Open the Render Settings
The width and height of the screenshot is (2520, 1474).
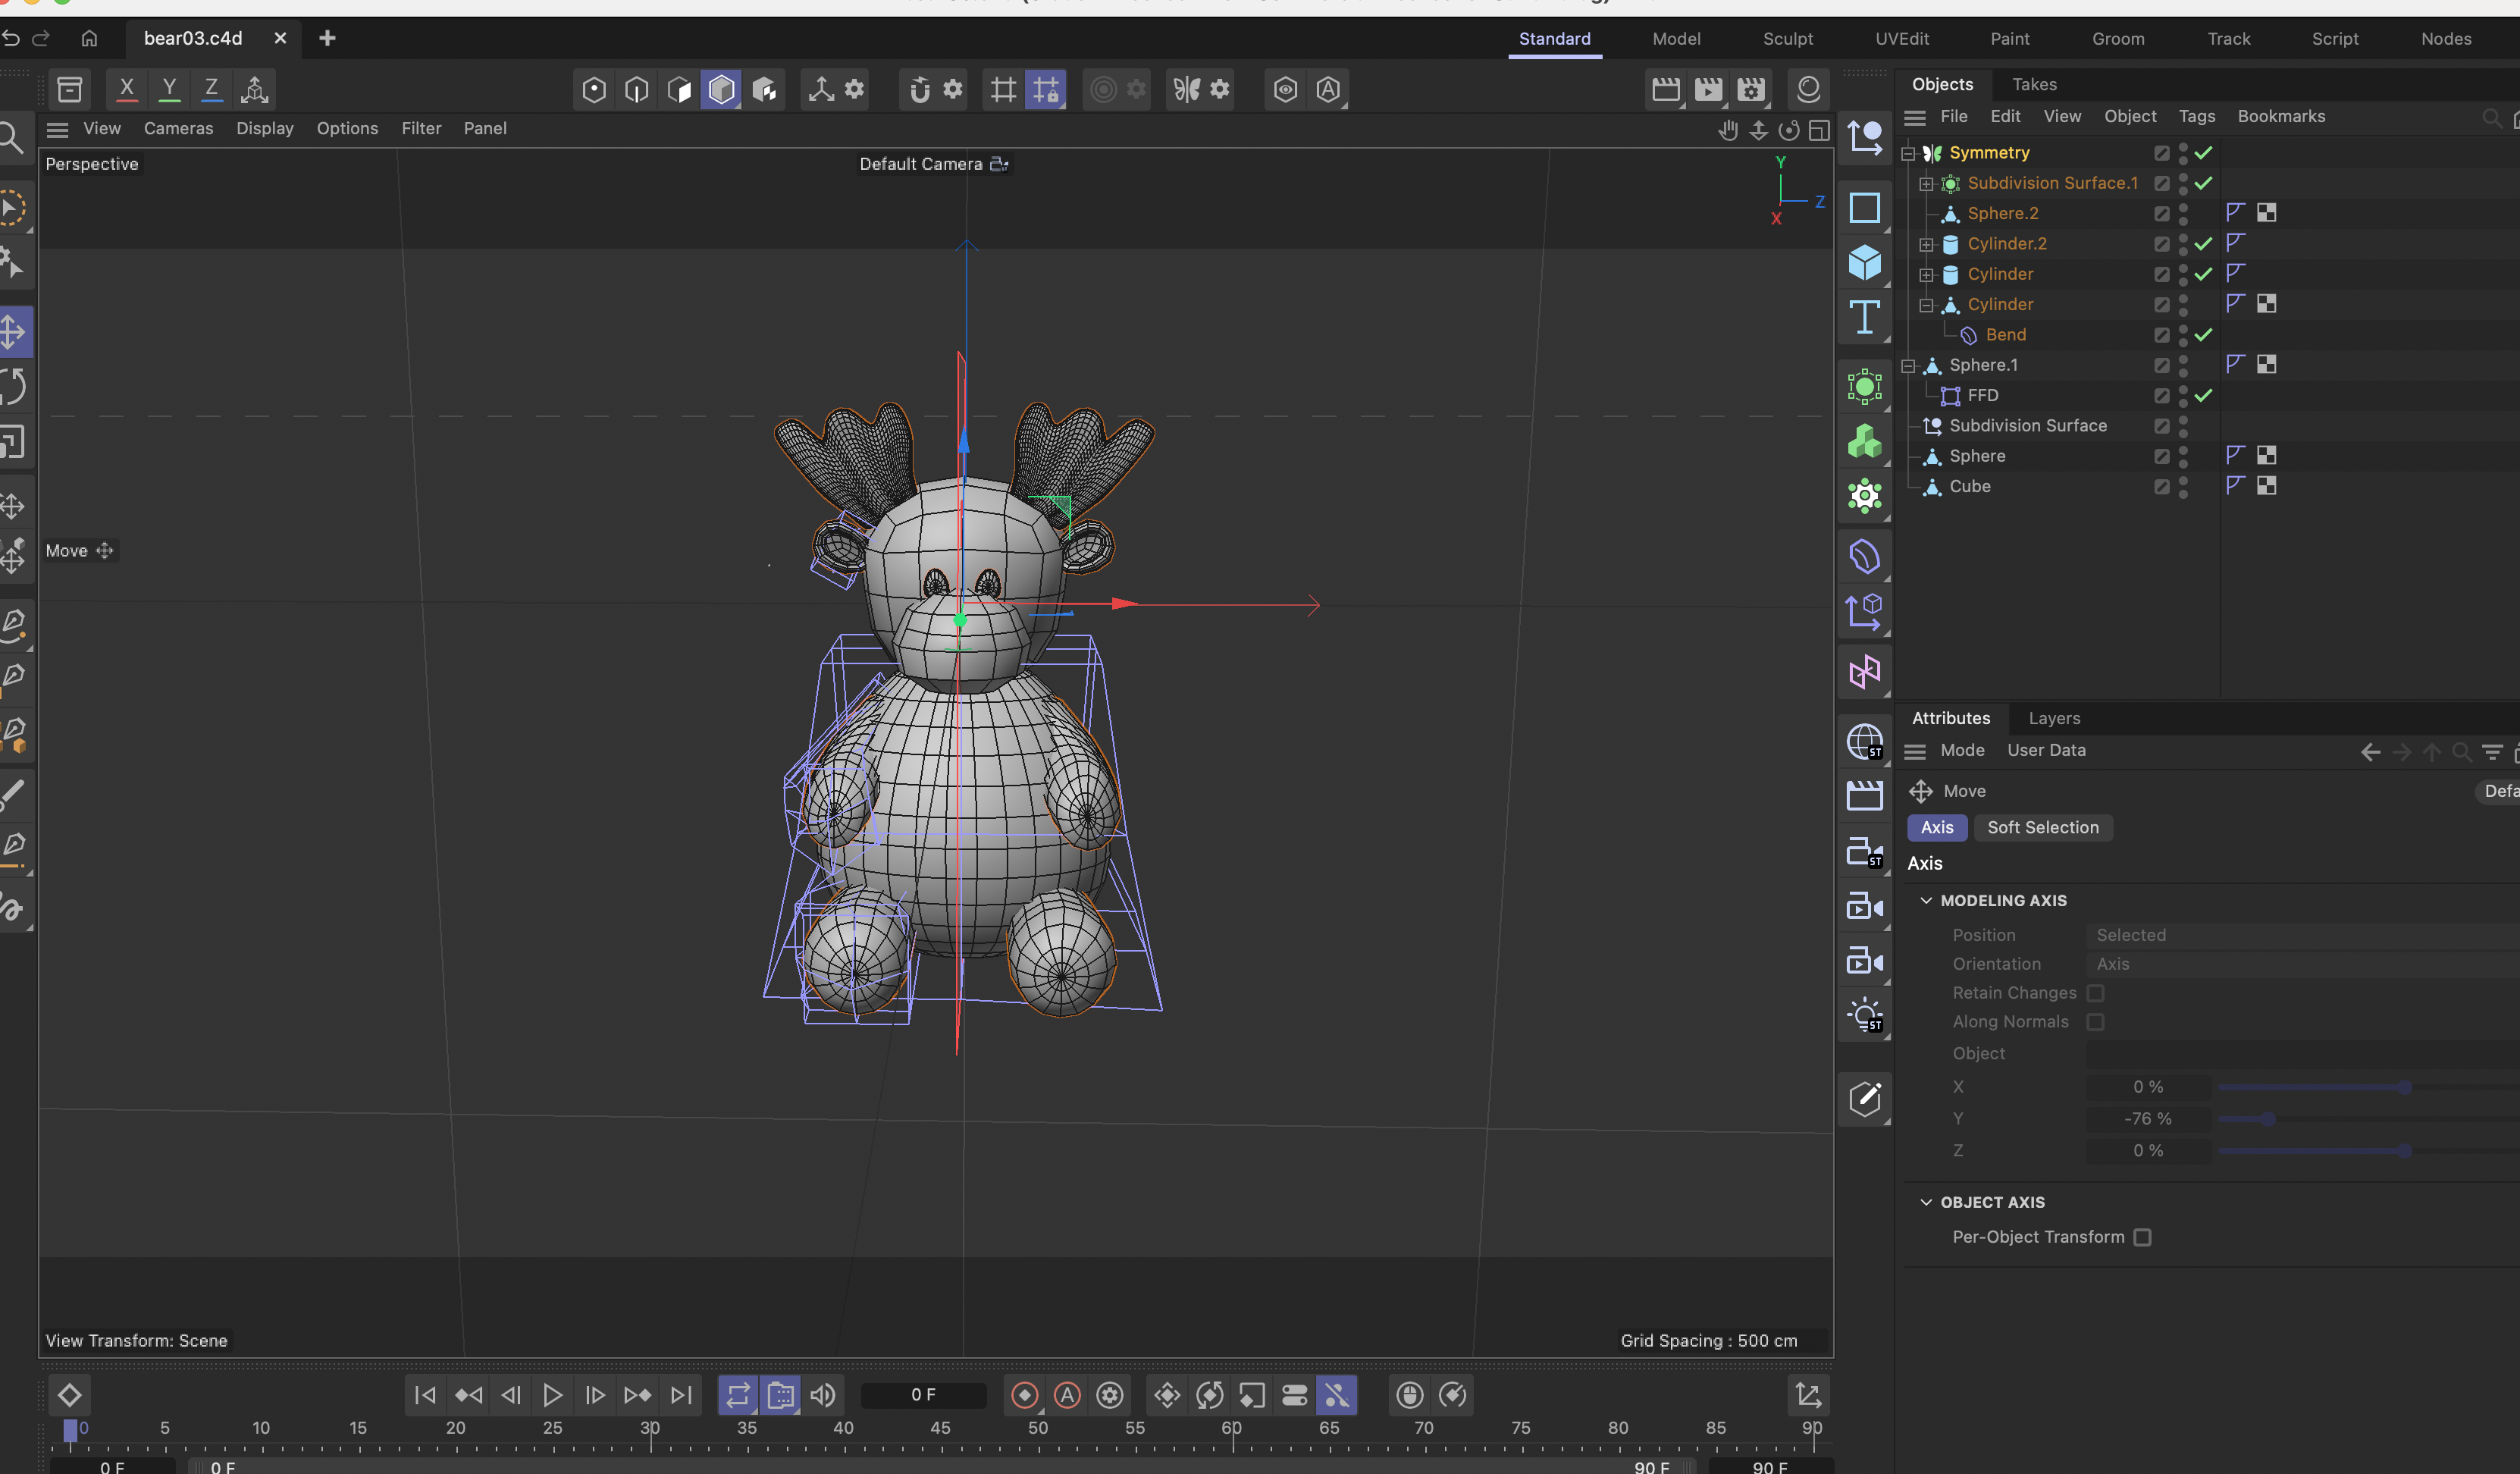pos(1751,89)
